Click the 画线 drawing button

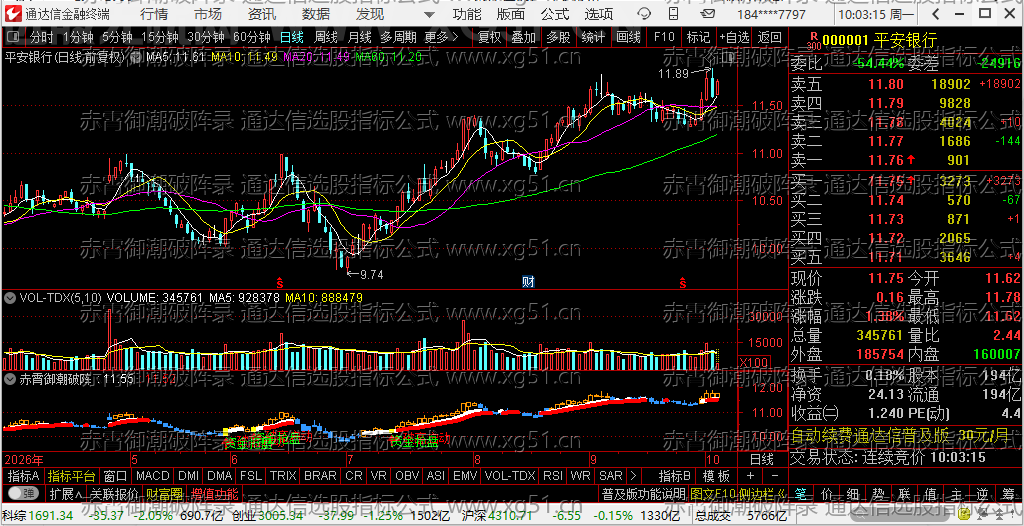pos(628,37)
